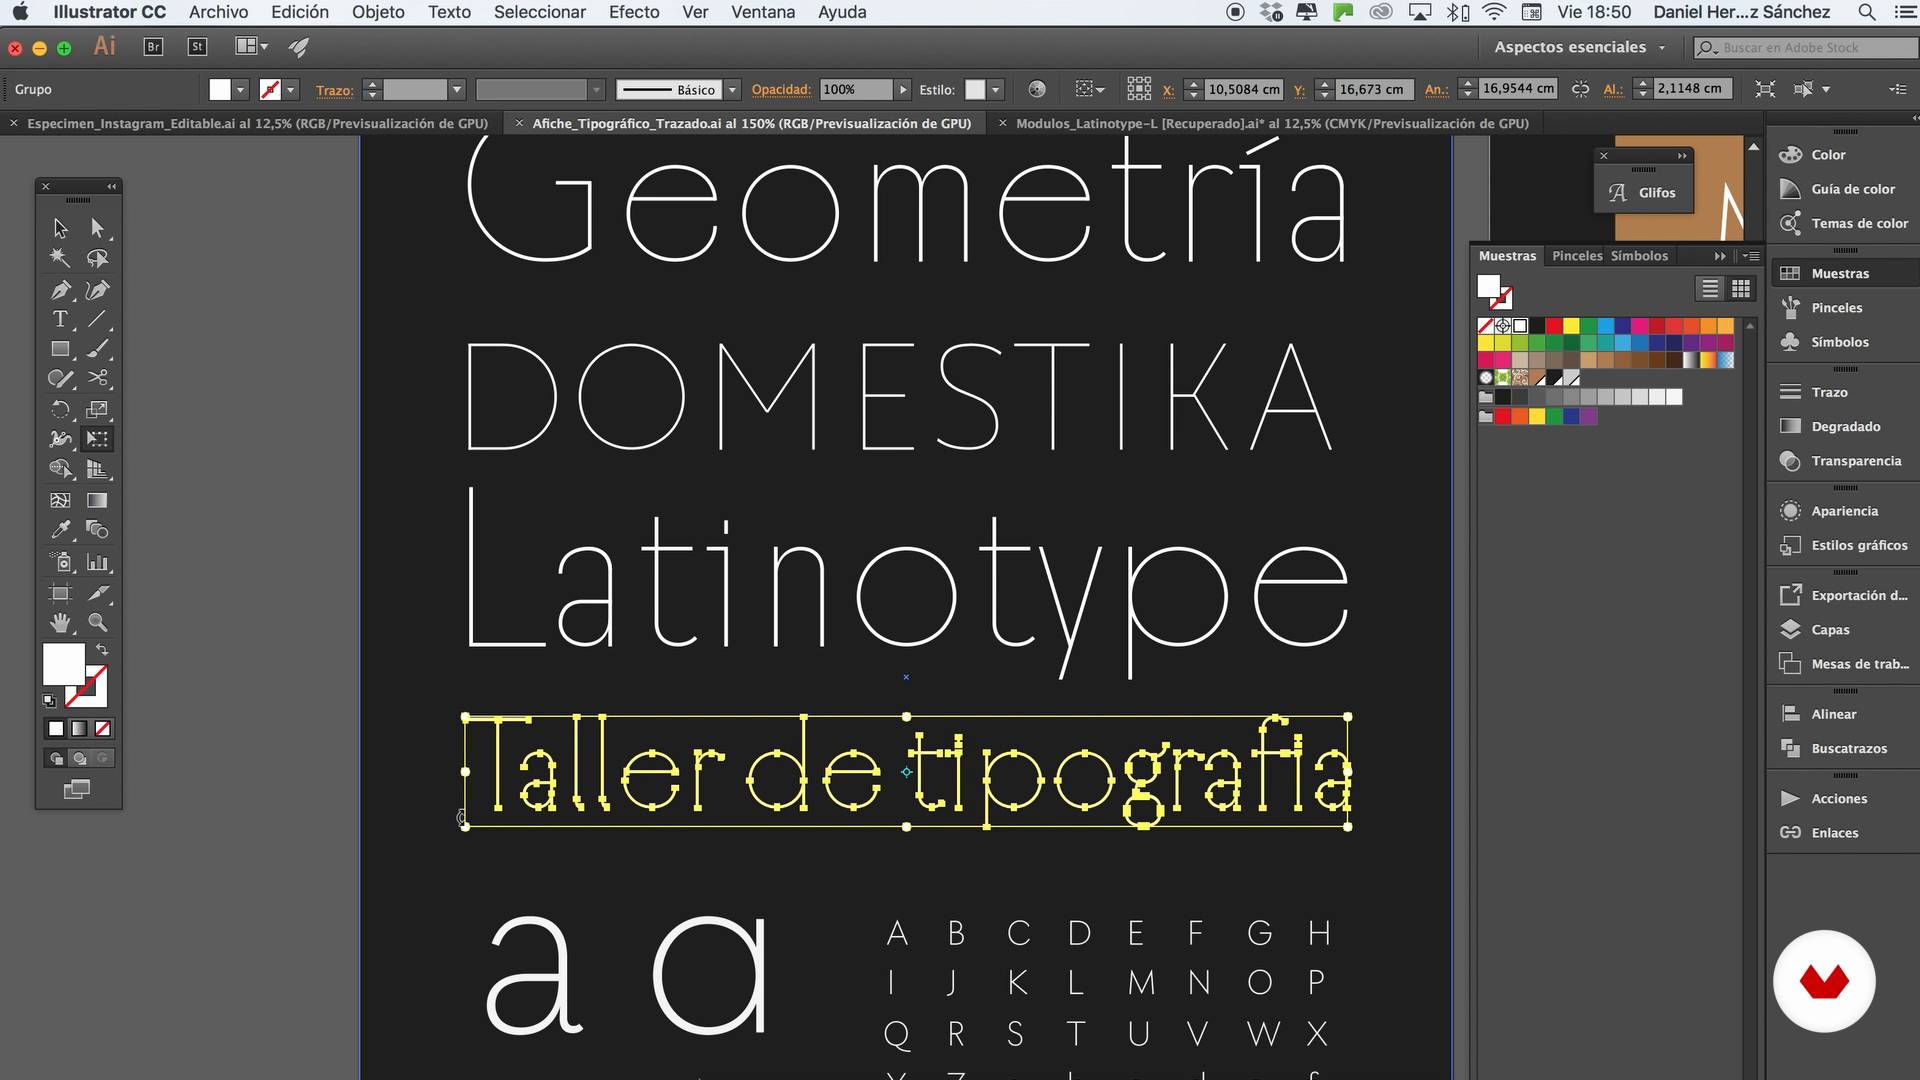Switch Swatches panel to thumbnail view
Screen dimensions: 1920x1080
pos(1741,289)
